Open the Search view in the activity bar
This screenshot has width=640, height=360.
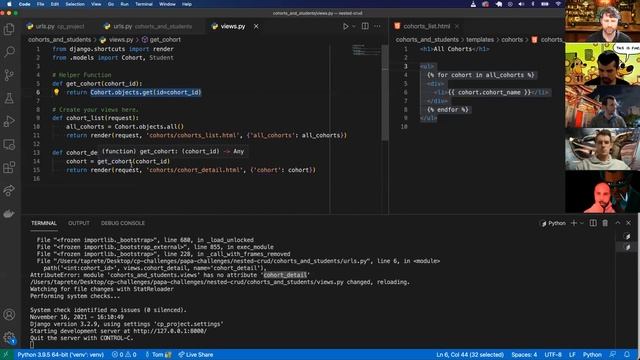coord(9,52)
